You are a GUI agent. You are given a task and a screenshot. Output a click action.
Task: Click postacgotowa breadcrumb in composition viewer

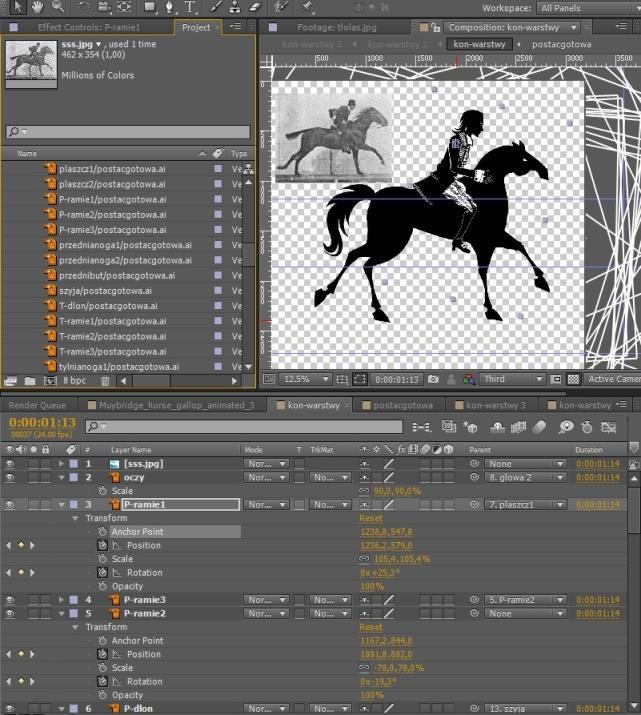click(561, 44)
